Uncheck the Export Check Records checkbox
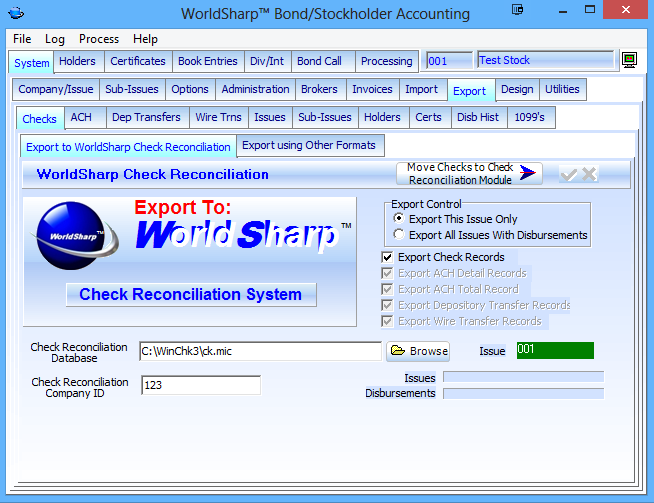Viewport: 654px width, 503px height. pos(388,257)
